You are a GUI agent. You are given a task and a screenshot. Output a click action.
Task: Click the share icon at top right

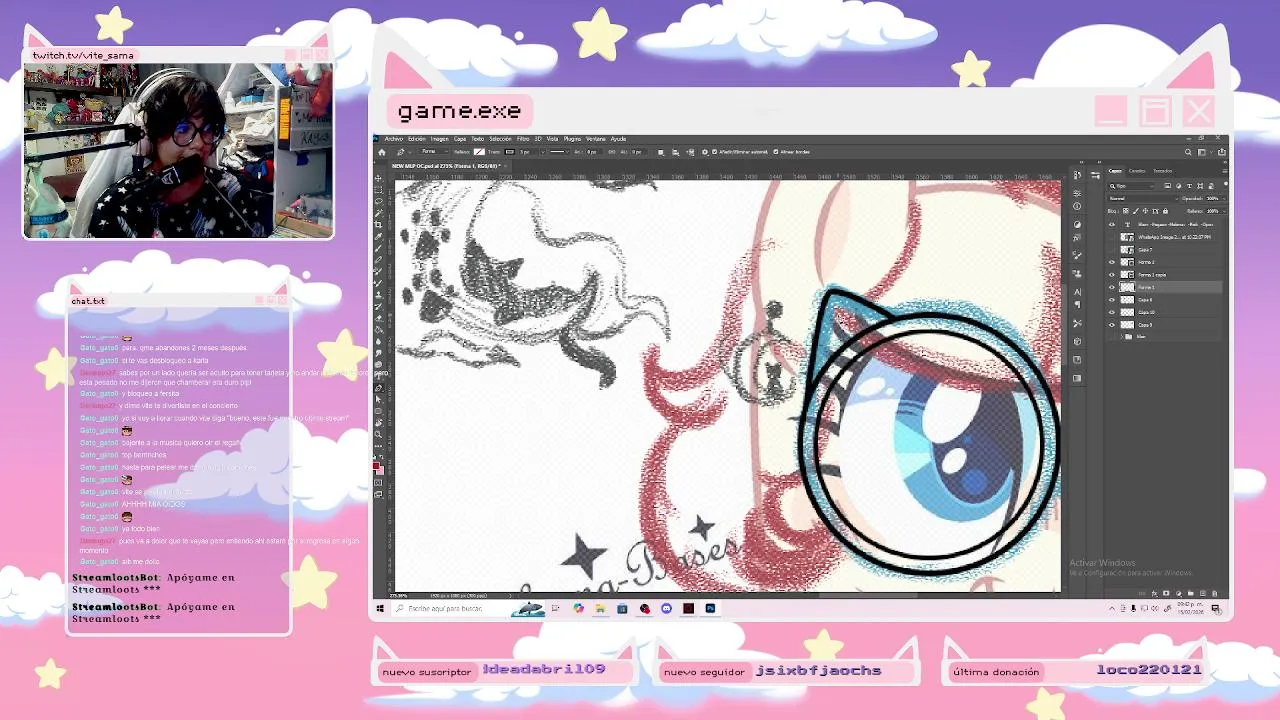pyautogui.click(x=1222, y=152)
